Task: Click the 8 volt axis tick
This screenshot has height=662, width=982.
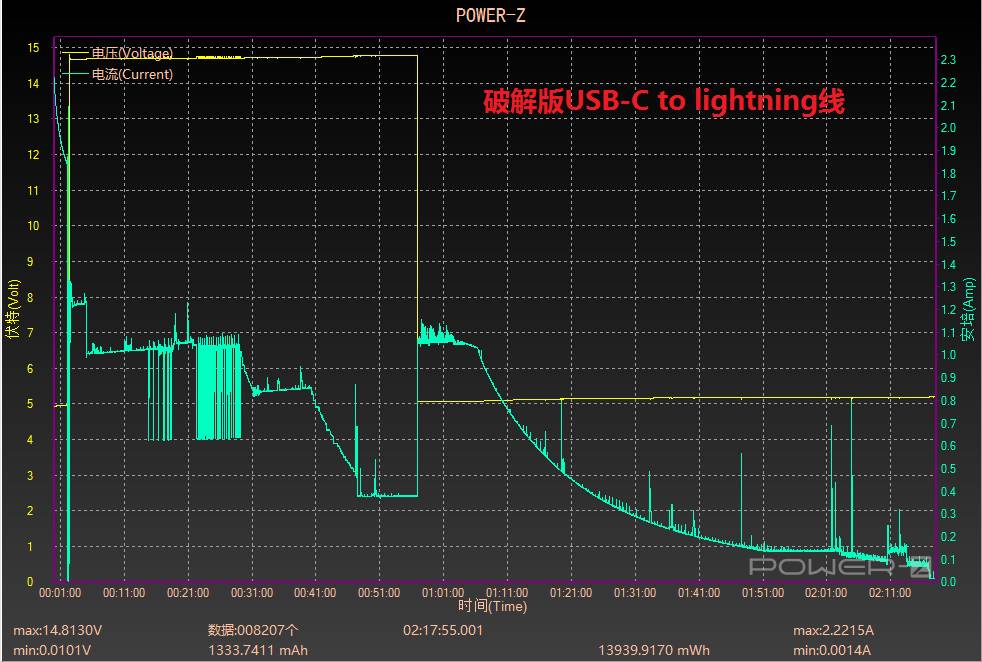Action: 30,297
